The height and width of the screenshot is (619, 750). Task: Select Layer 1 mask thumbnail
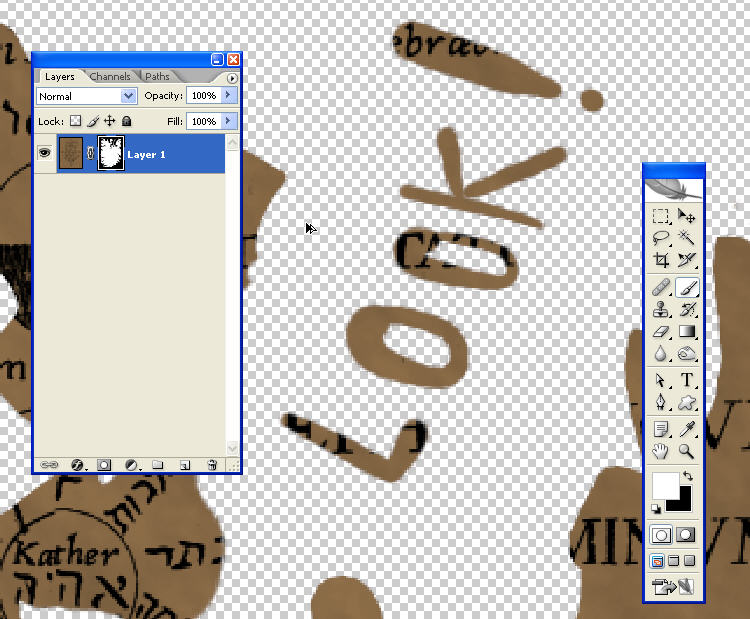tap(110, 153)
